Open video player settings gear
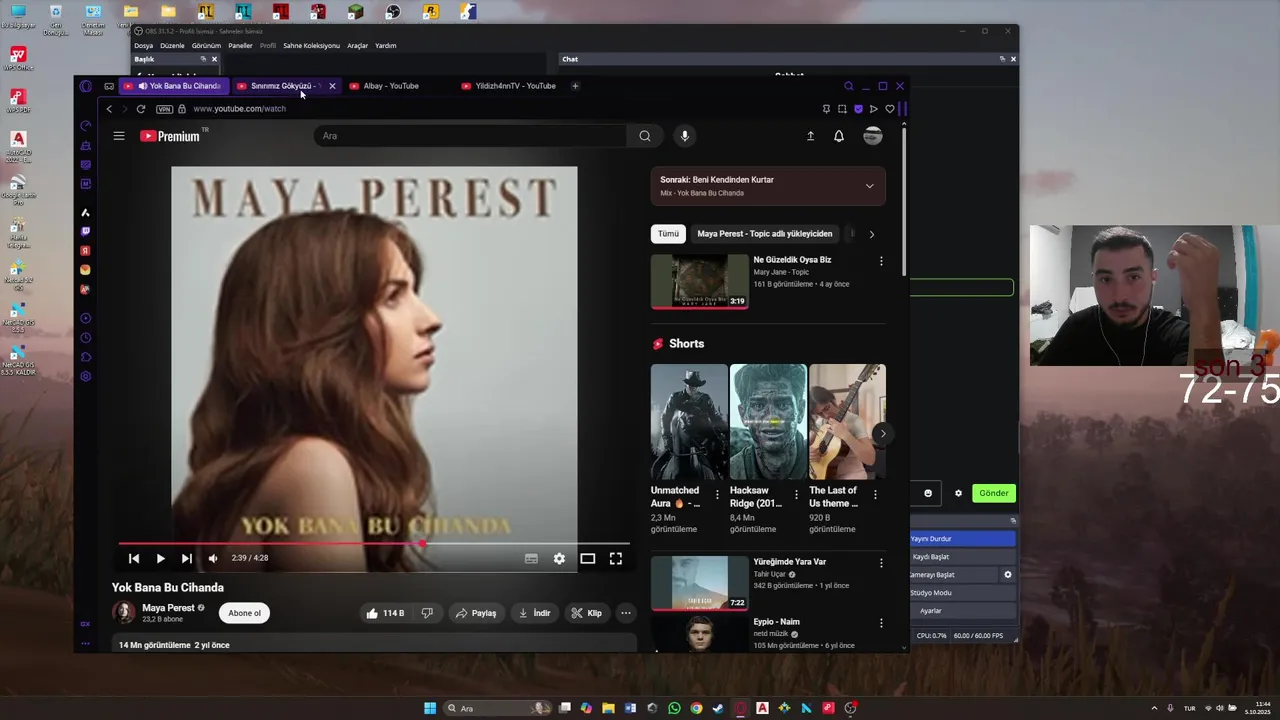This screenshot has width=1280, height=720. click(559, 558)
